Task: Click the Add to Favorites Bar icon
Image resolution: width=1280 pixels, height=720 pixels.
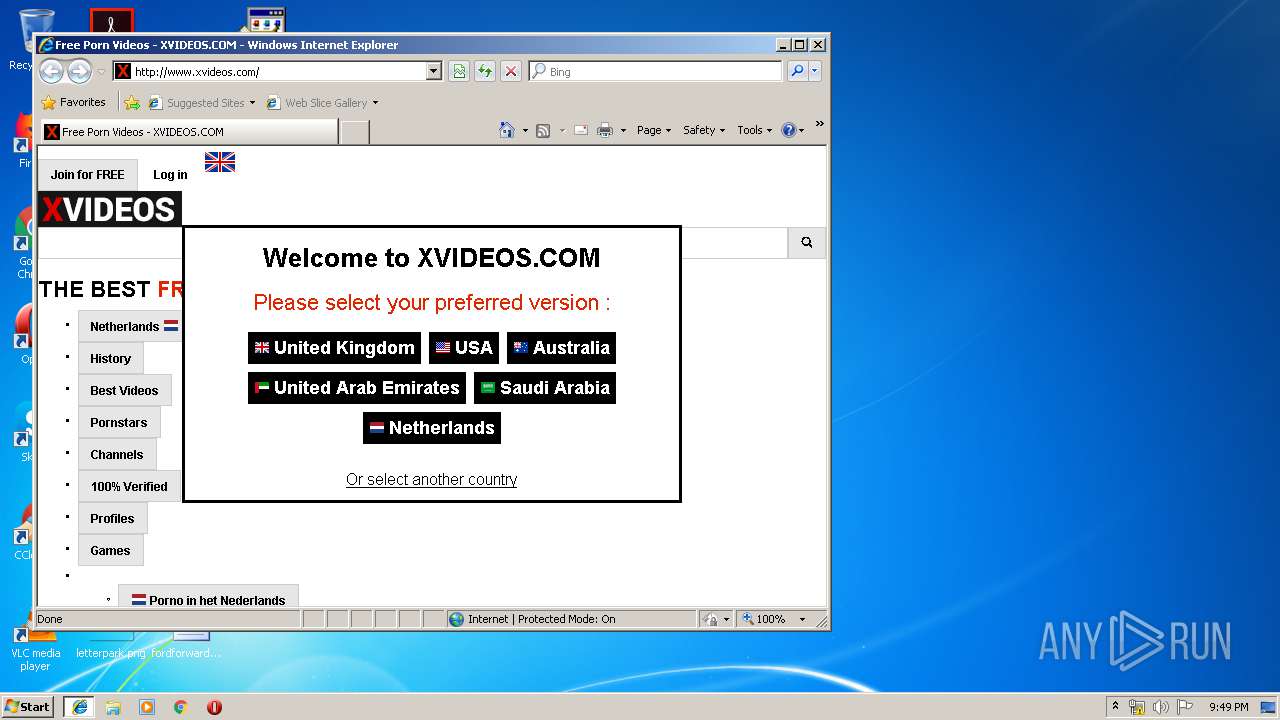Action: [x=132, y=102]
